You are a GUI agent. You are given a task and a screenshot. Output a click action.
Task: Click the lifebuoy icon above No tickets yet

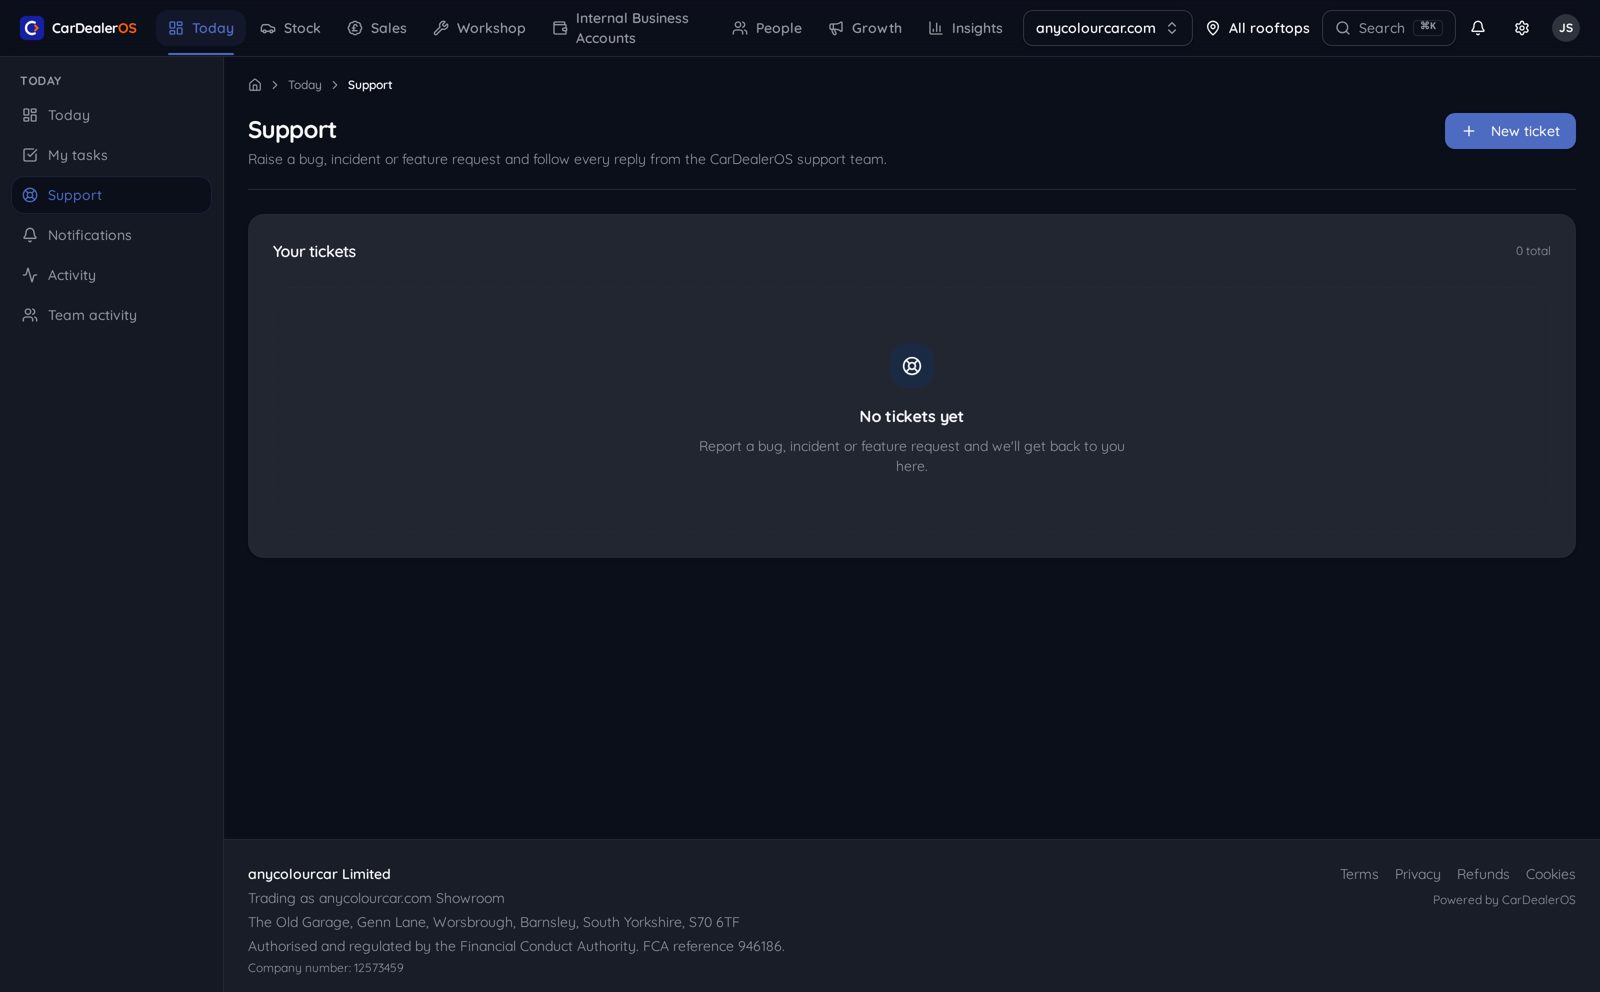coord(912,366)
